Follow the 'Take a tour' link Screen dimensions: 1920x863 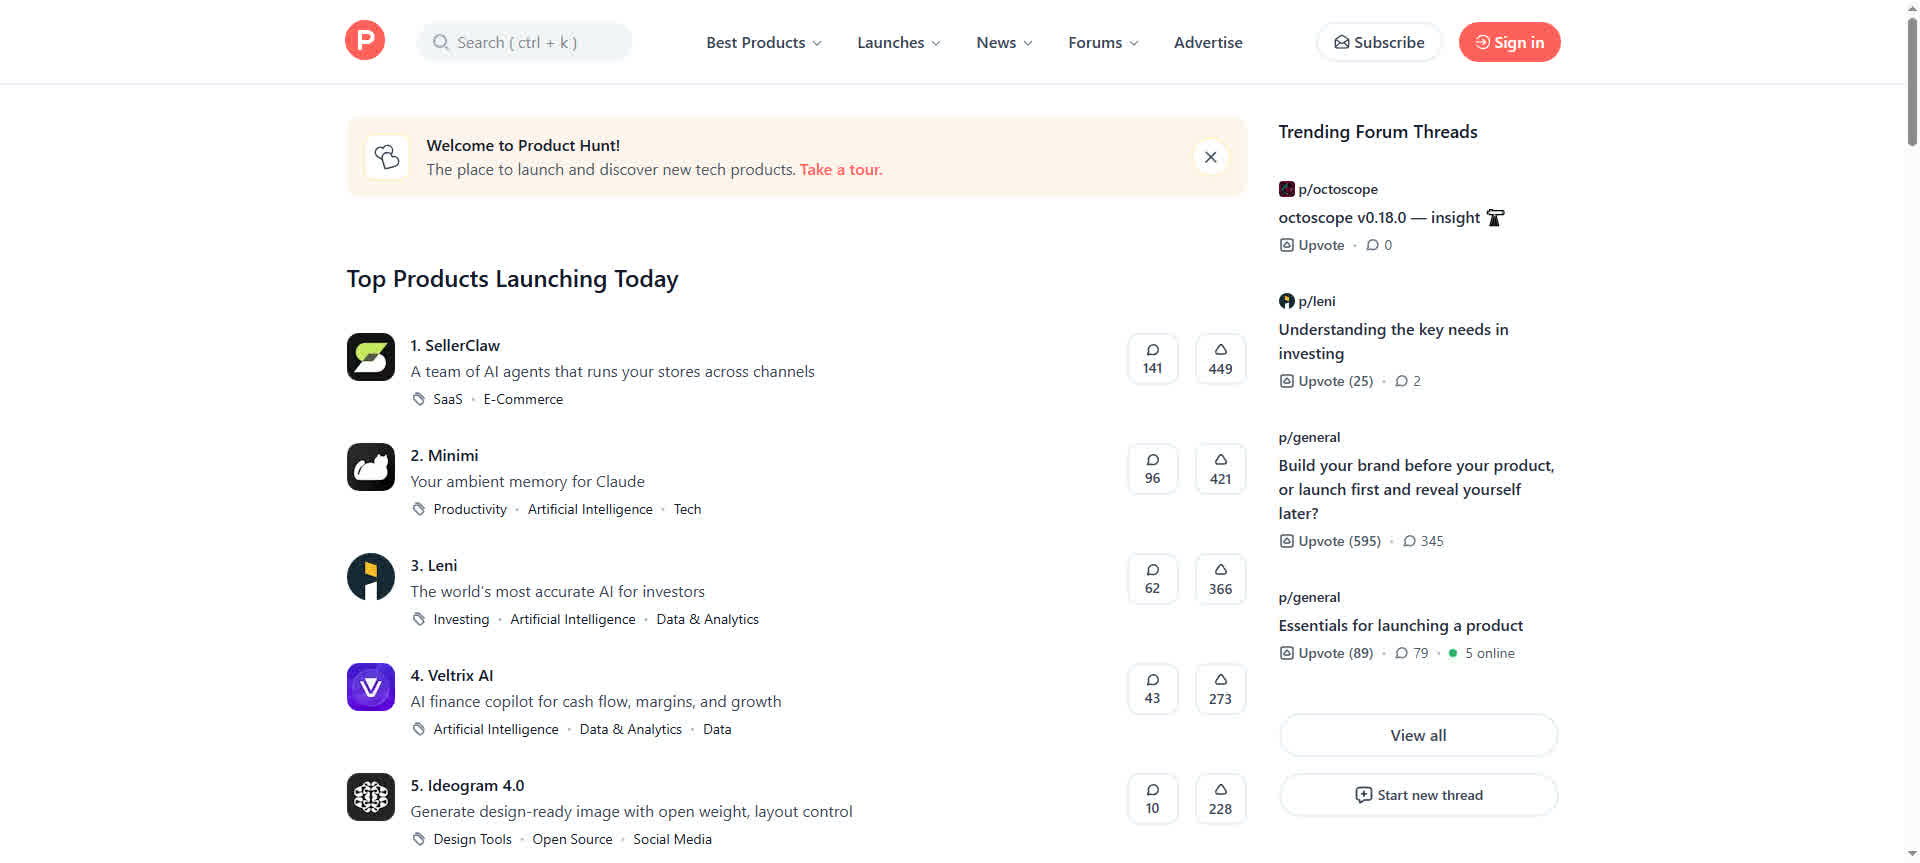coord(841,170)
